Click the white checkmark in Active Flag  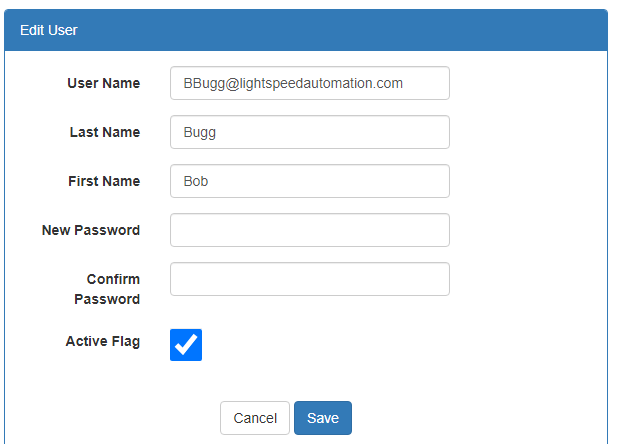pos(186,344)
